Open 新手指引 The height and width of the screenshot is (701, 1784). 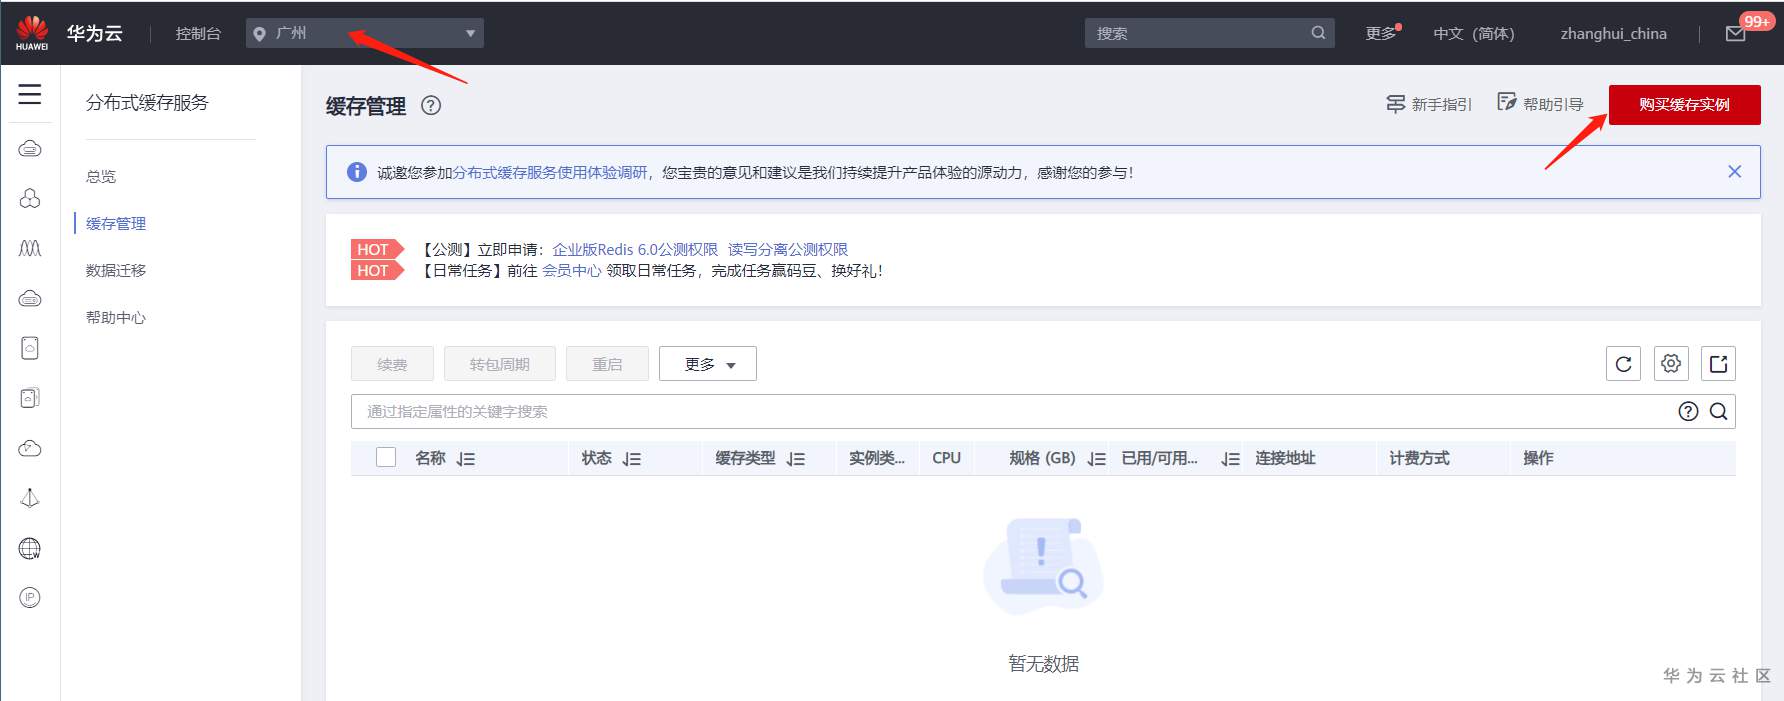click(1429, 104)
